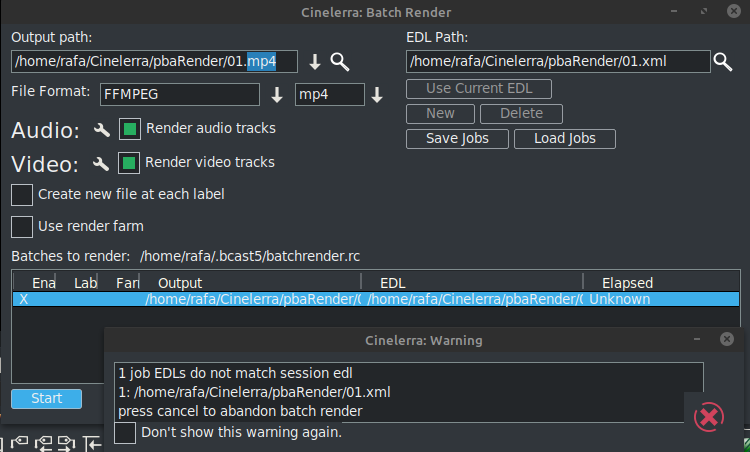Image resolution: width=750 pixels, height=452 pixels.
Task: Expand the output path history dropdown arrow
Action: click(x=315, y=62)
